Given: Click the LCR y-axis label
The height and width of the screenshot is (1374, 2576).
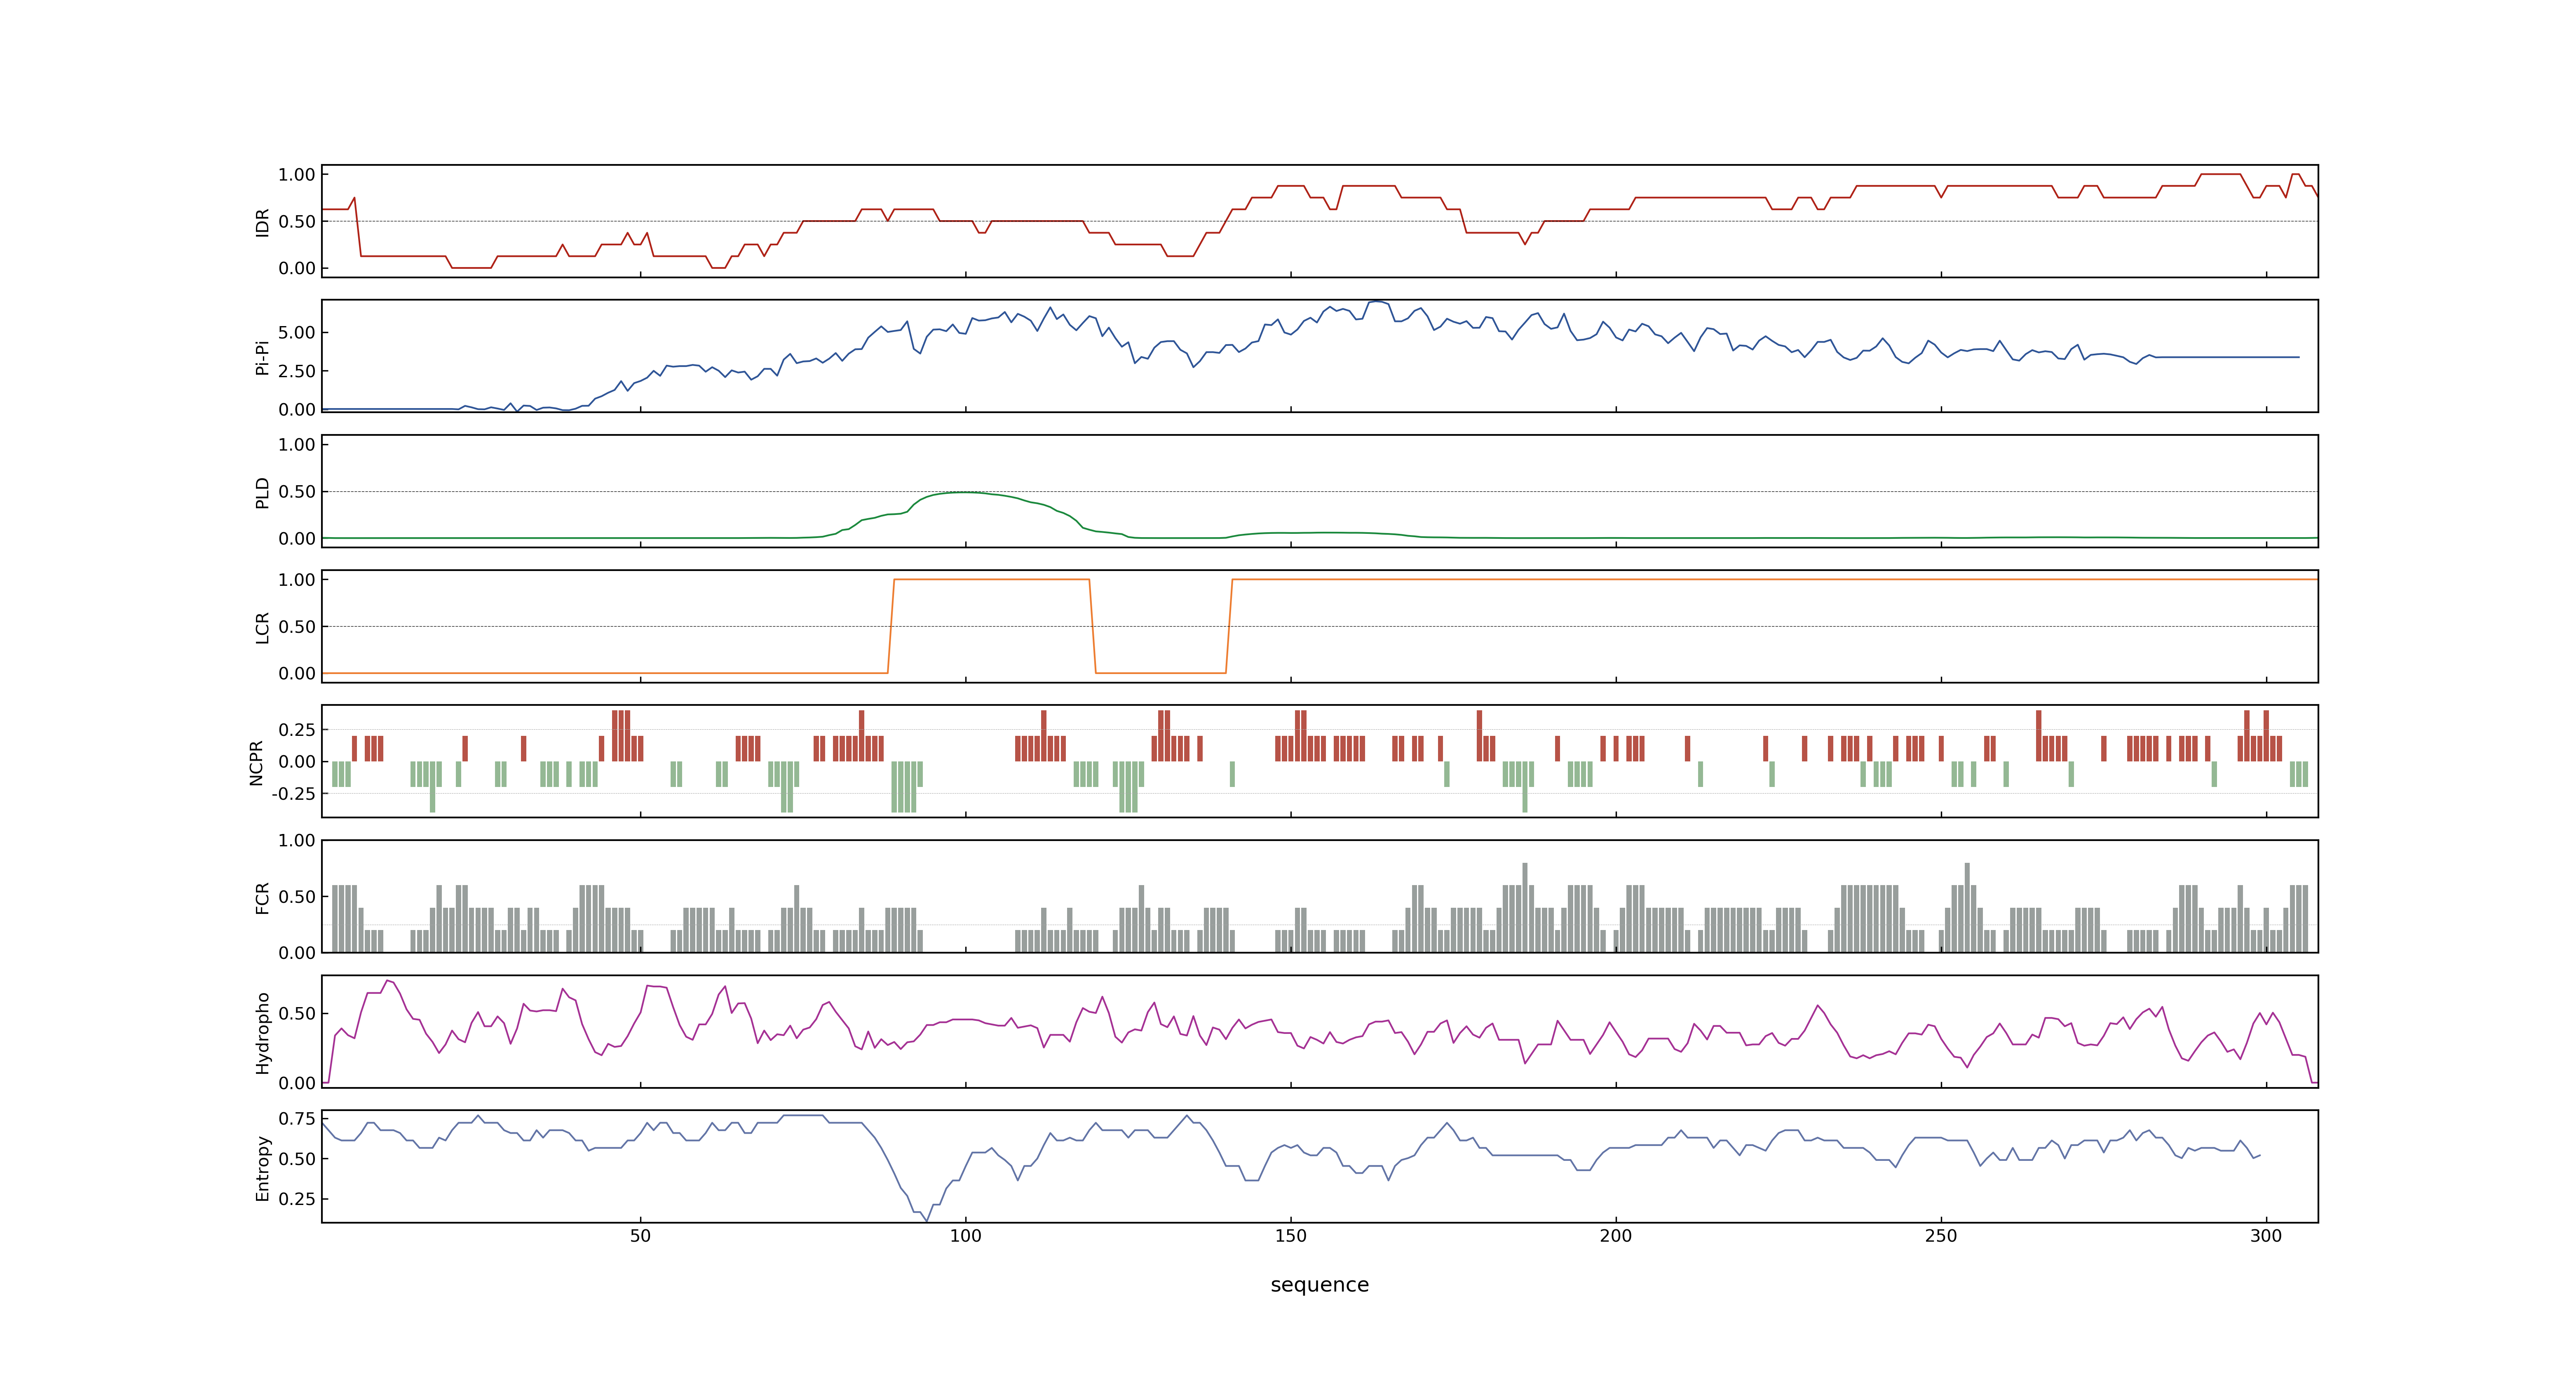Looking at the screenshot, I should [x=262, y=627].
